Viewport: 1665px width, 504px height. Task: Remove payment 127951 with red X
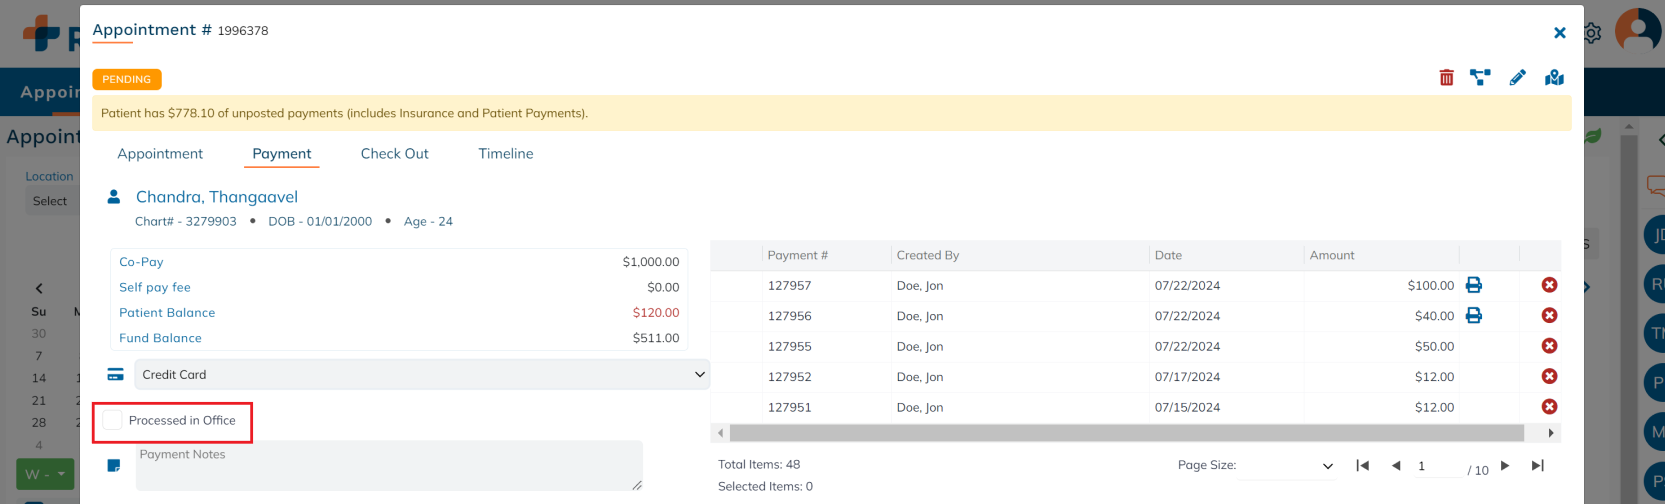pyautogui.click(x=1549, y=407)
